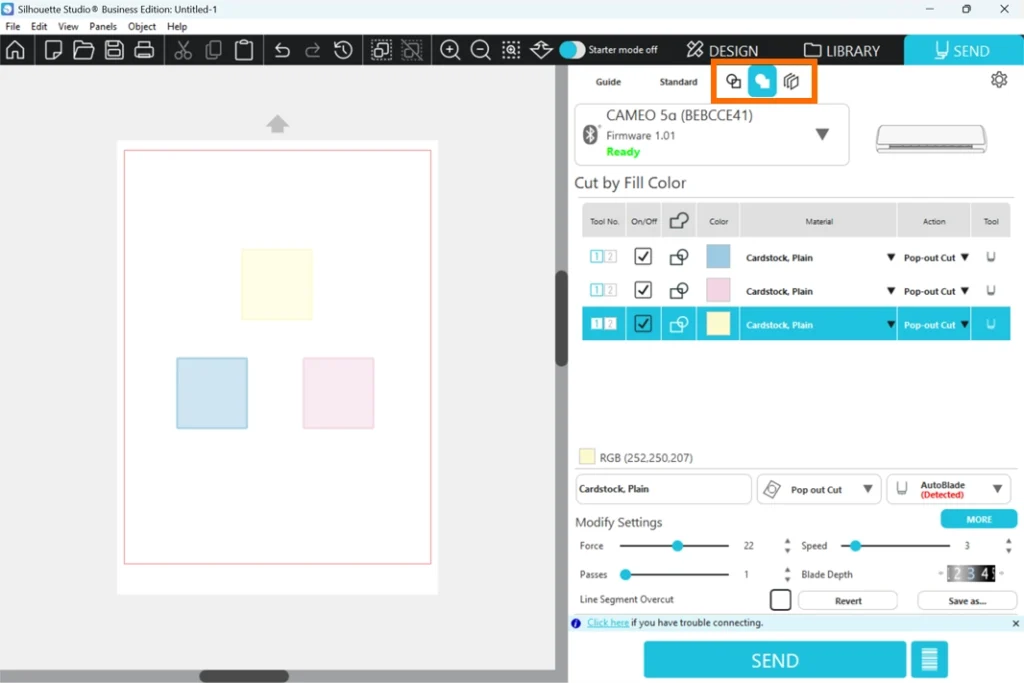Click the Home icon in toolbar

pyautogui.click(x=15, y=50)
